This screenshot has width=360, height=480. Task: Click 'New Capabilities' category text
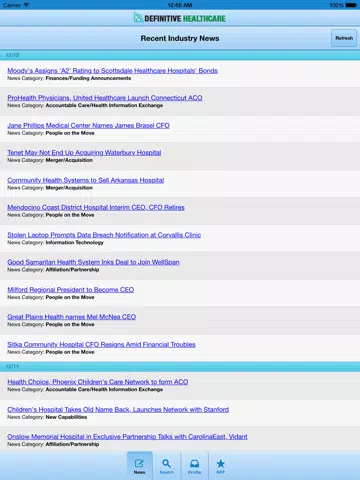tap(66, 417)
